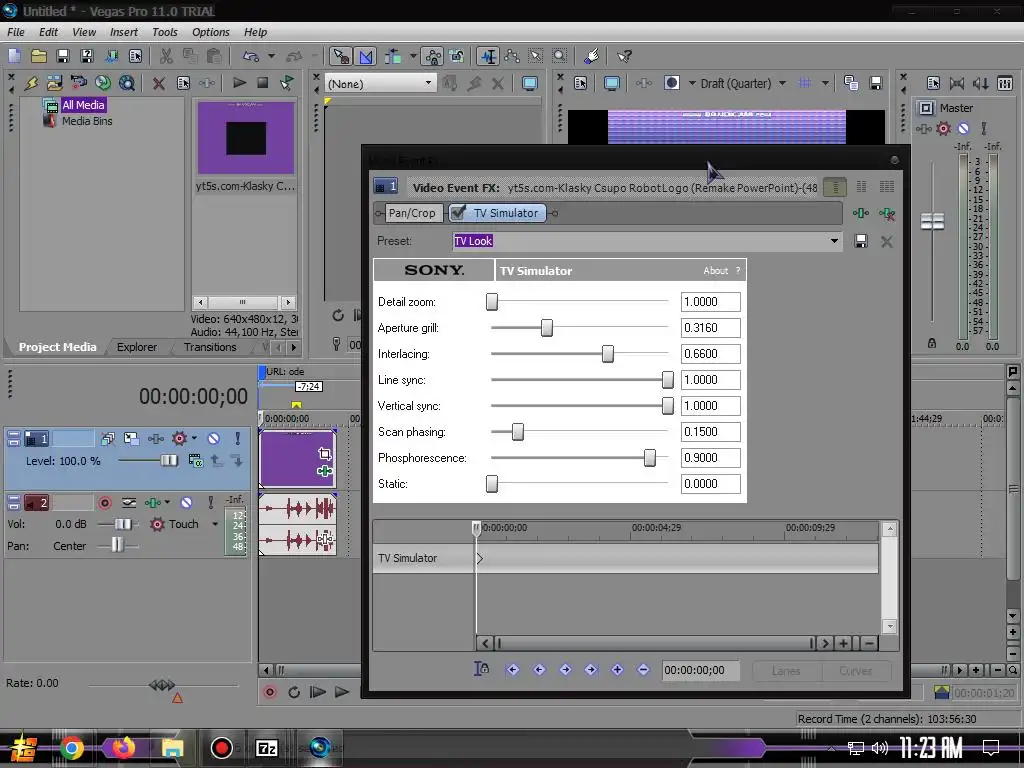This screenshot has width=1024, height=768.
Task: Click the Save Preset disk icon
Action: [x=861, y=242]
